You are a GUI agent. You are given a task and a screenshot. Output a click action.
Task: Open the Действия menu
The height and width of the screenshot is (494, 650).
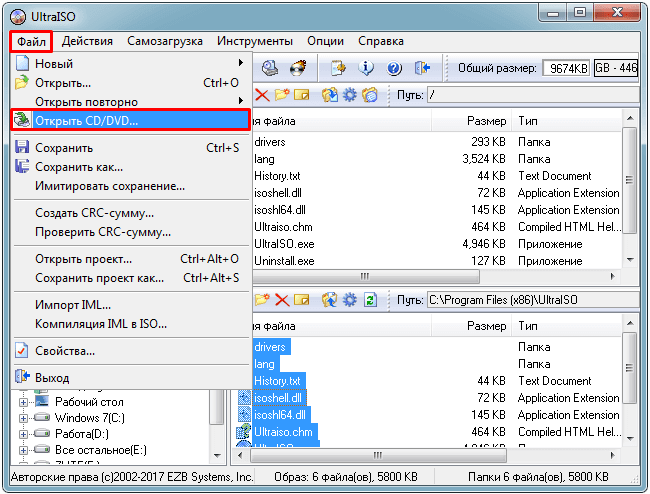(87, 41)
